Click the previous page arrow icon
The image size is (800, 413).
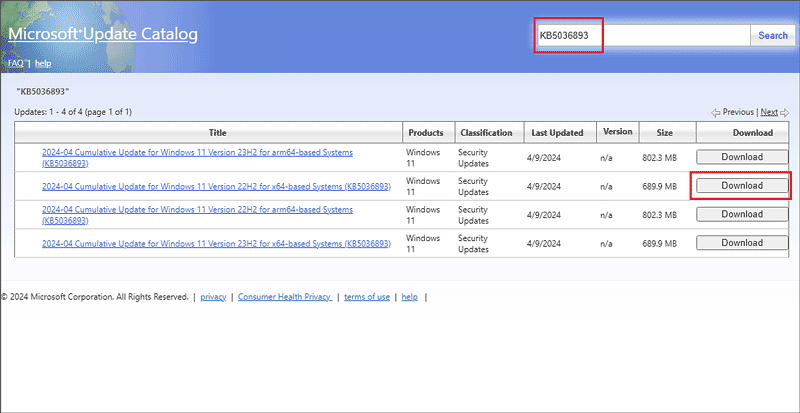(x=715, y=112)
